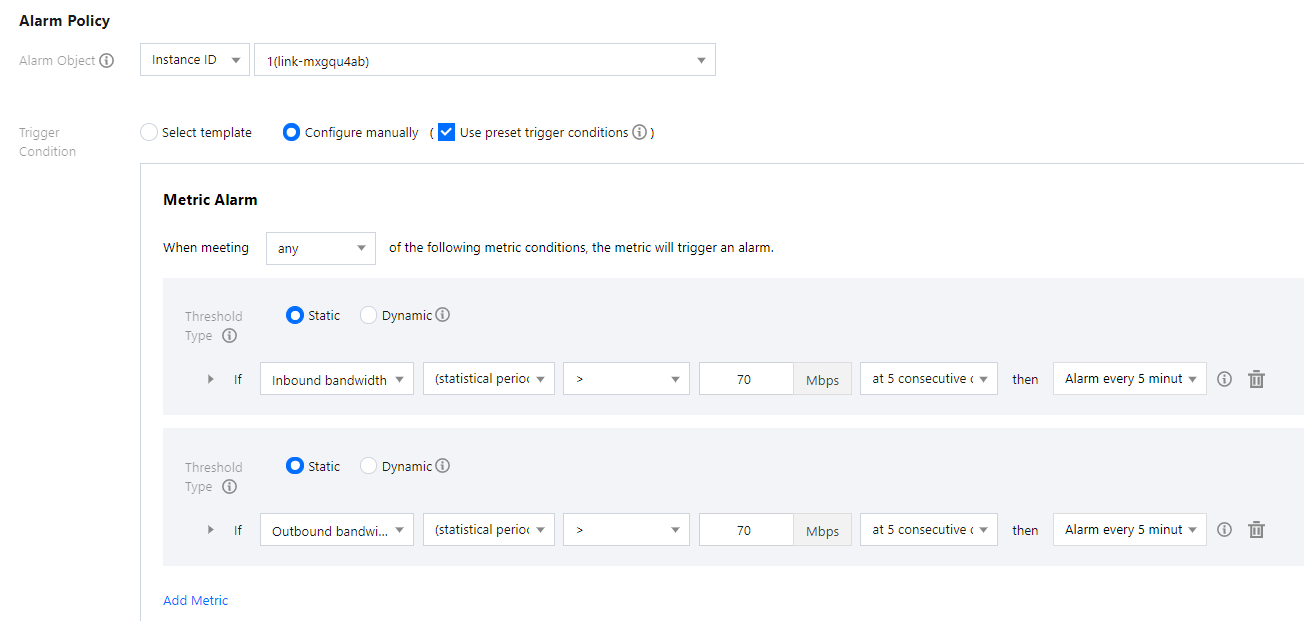Choose the Select template radio option
This screenshot has height=621, width=1304.
coord(149,132)
